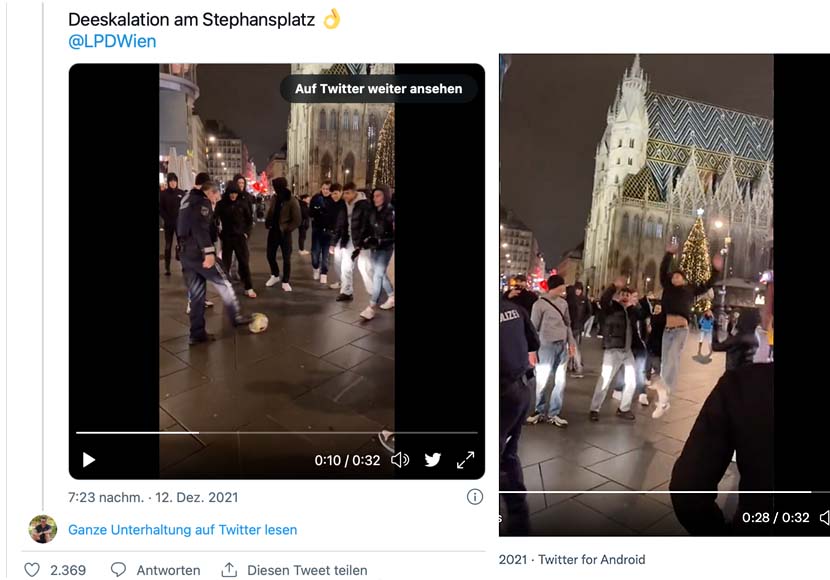Click the 'Twitter for Android' source link
This screenshot has height=580, width=830.
(x=594, y=560)
